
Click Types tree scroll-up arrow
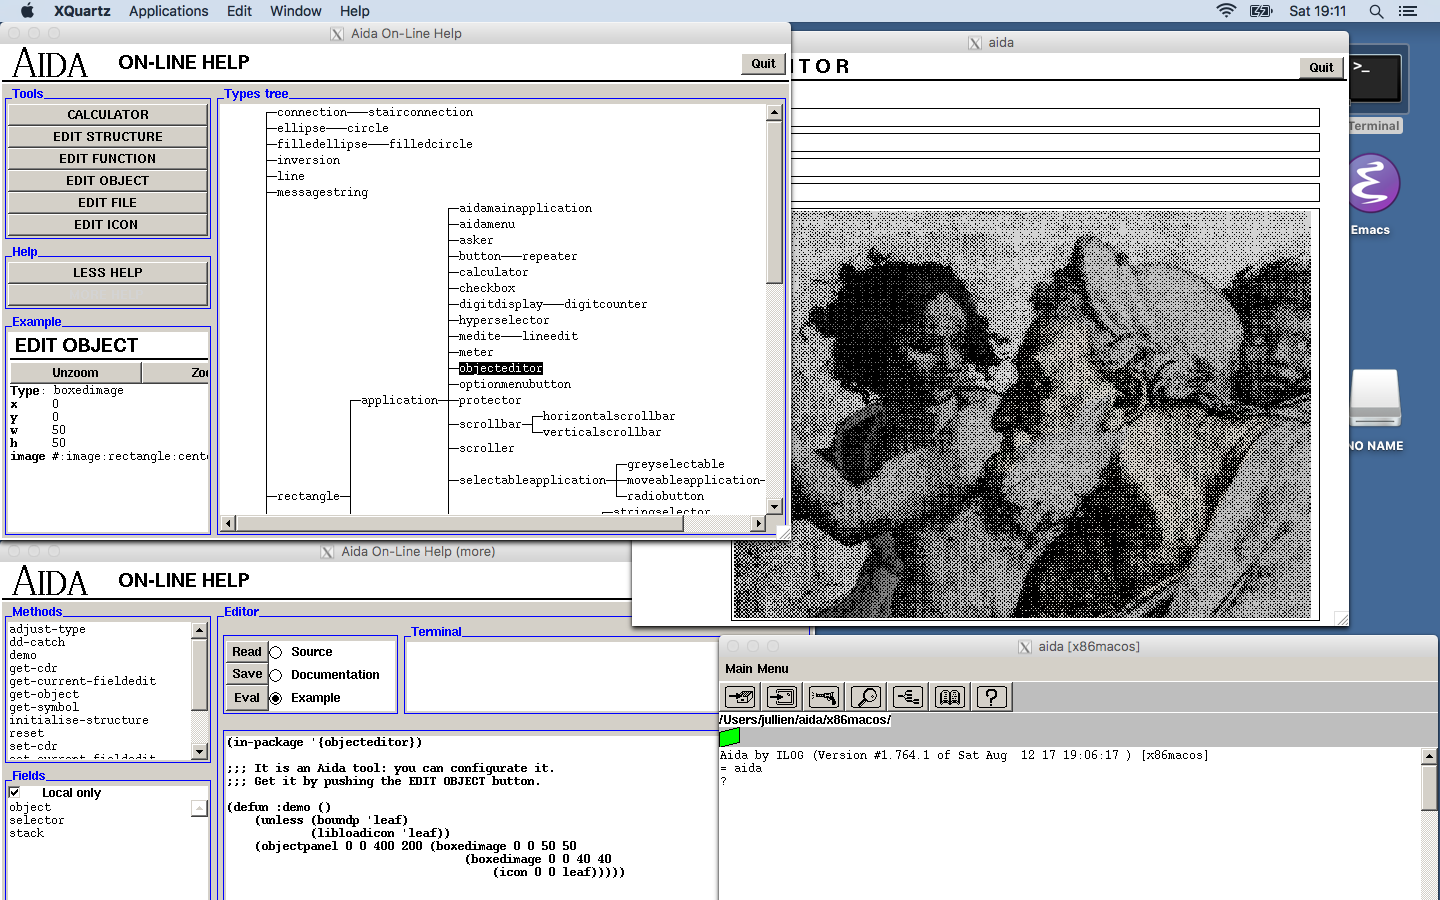coord(774,113)
